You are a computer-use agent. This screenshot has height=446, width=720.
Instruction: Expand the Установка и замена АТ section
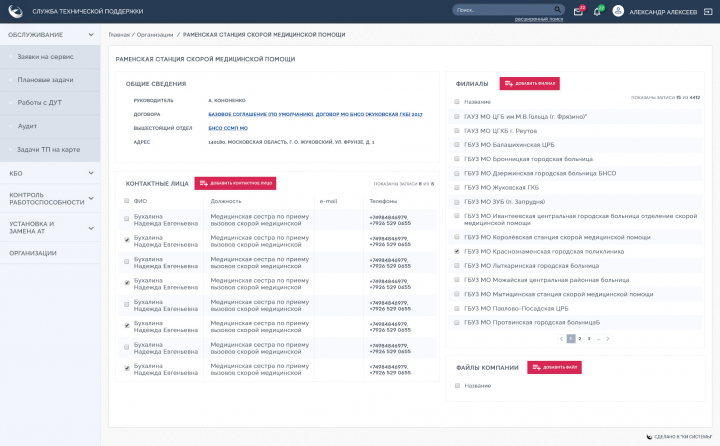point(91,228)
